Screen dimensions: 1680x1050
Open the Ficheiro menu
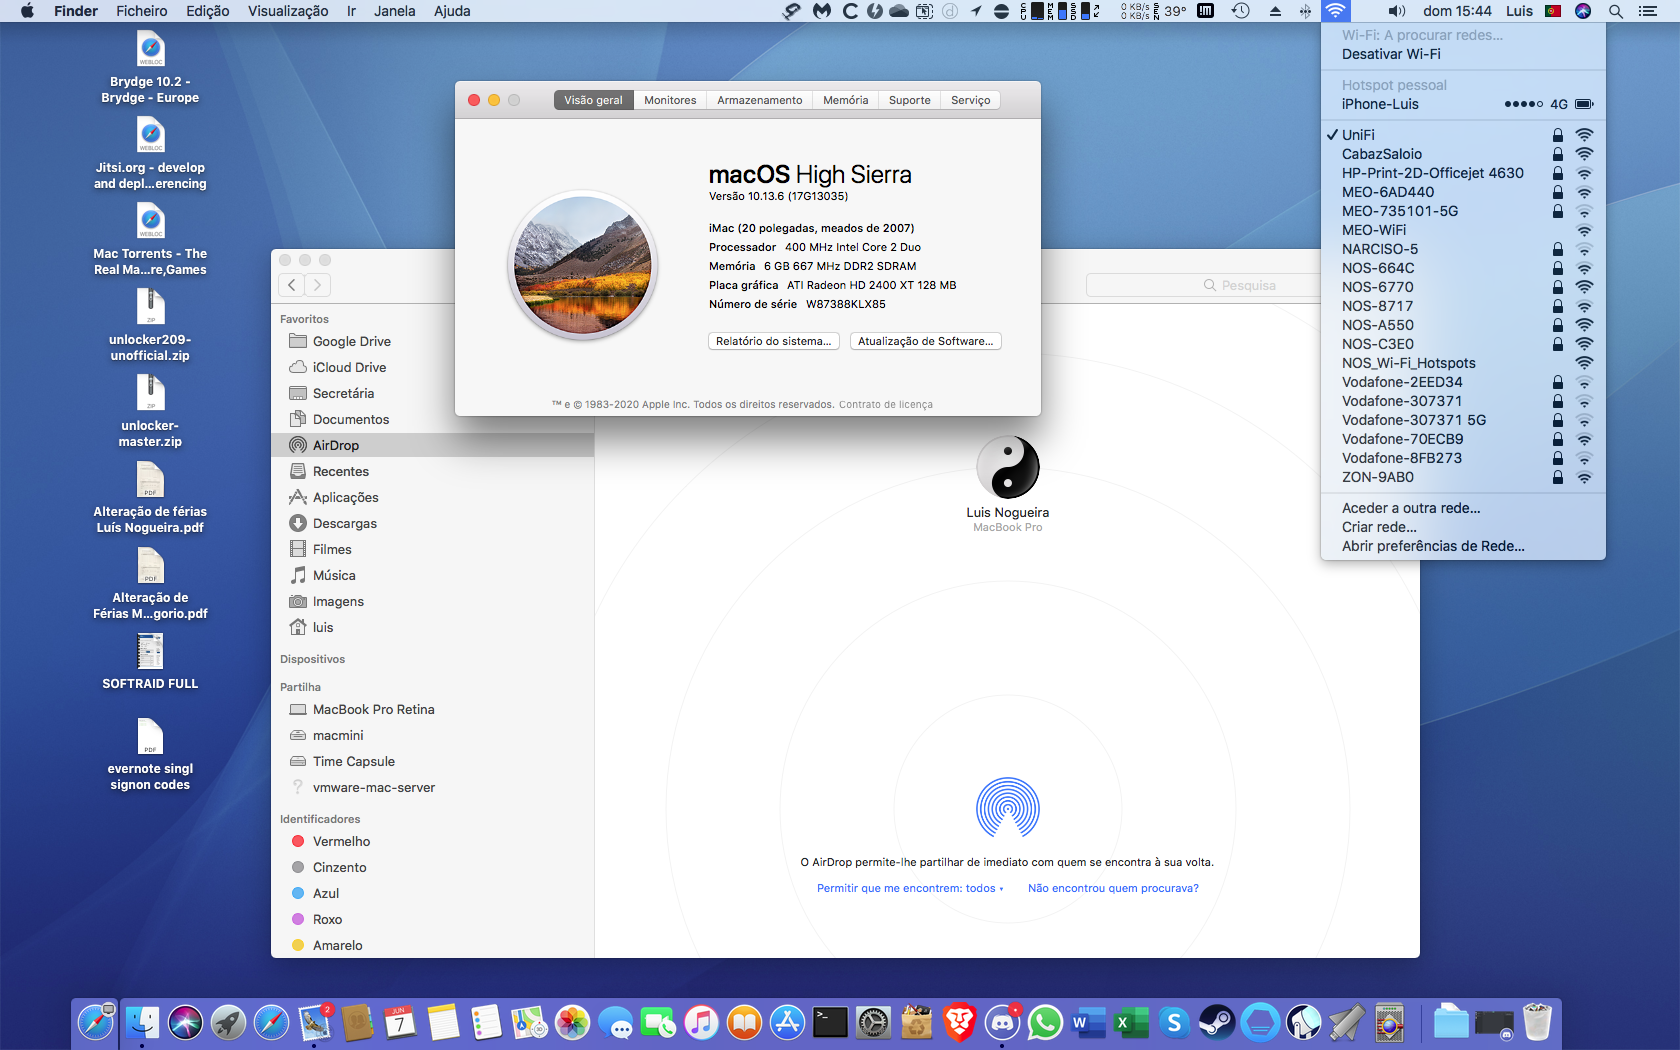[x=142, y=11]
